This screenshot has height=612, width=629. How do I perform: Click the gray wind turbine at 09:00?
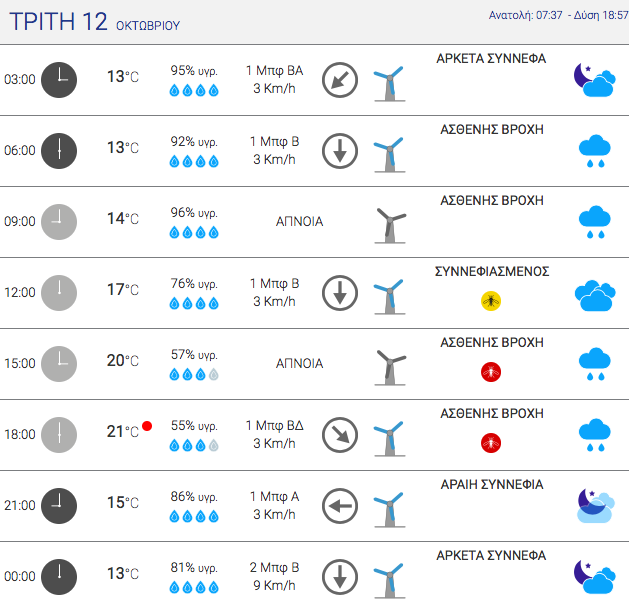click(390, 225)
